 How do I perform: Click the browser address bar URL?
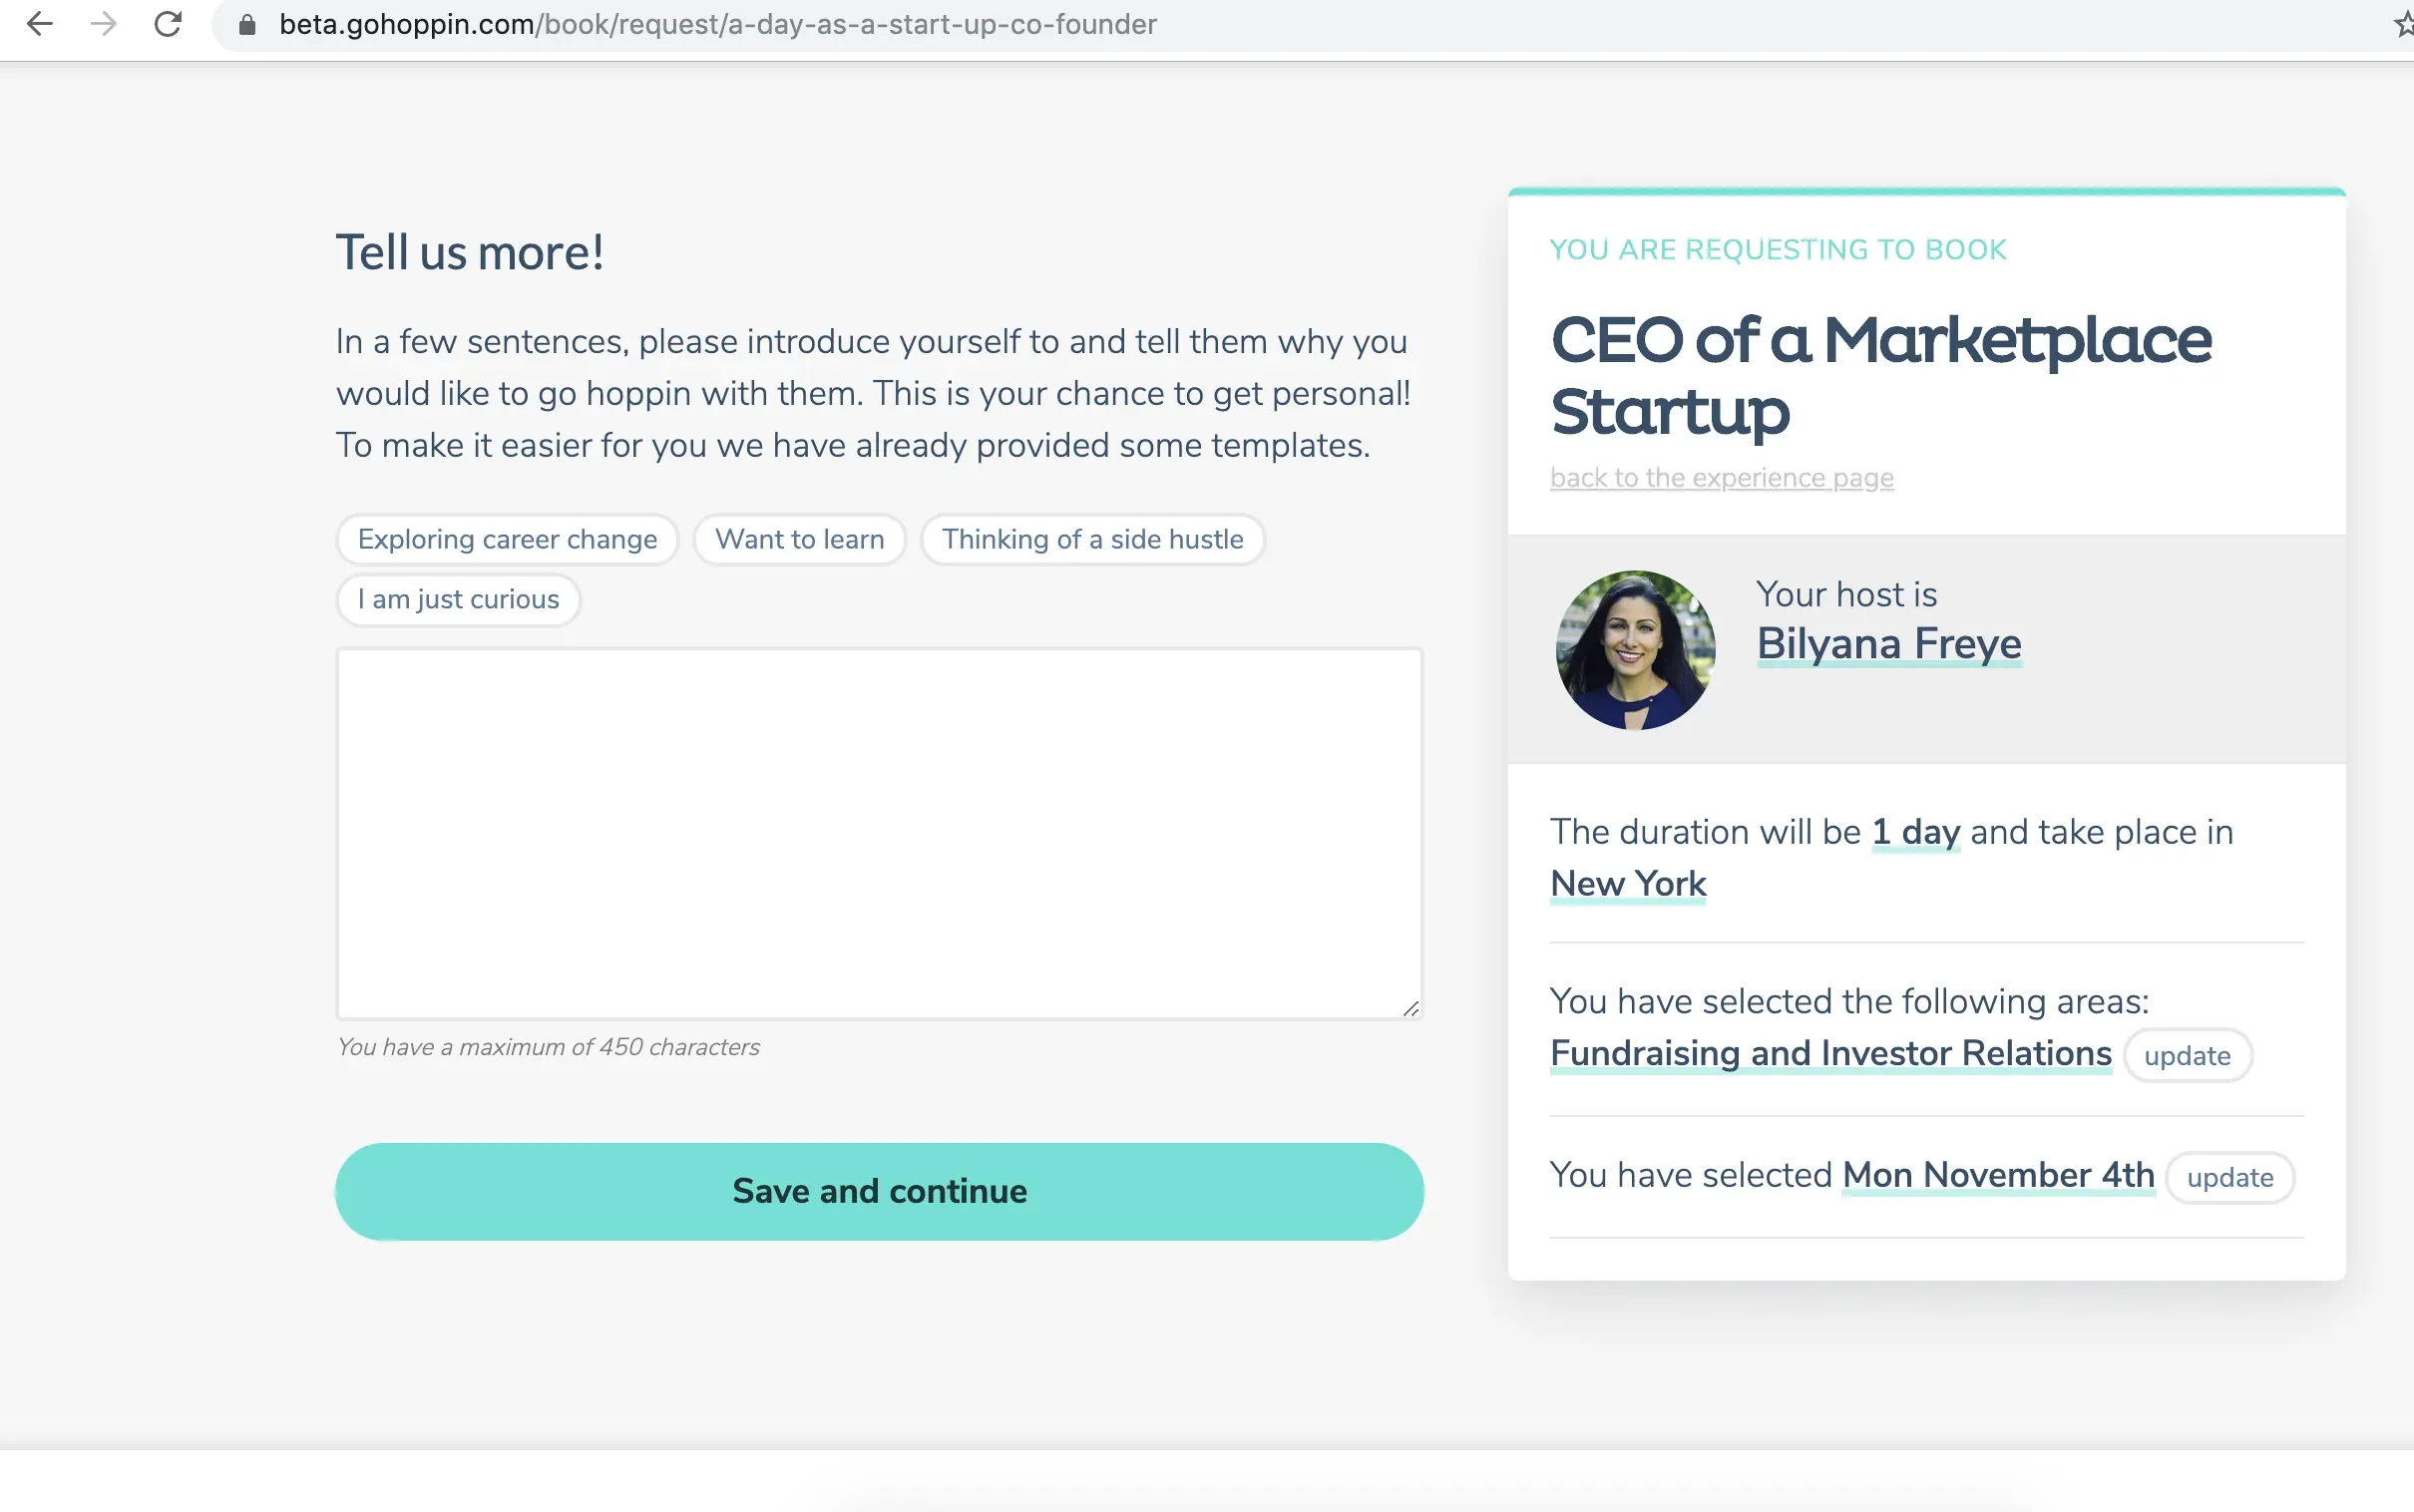pos(717,24)
